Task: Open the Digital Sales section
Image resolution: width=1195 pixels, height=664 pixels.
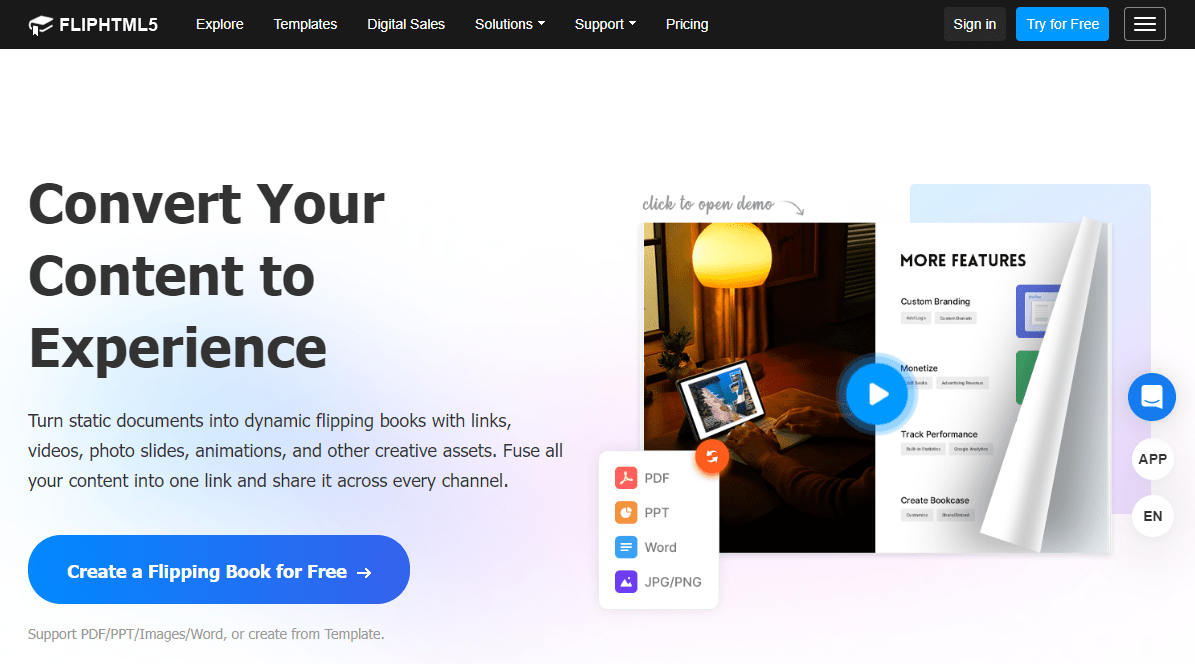Action: point(406,24)
